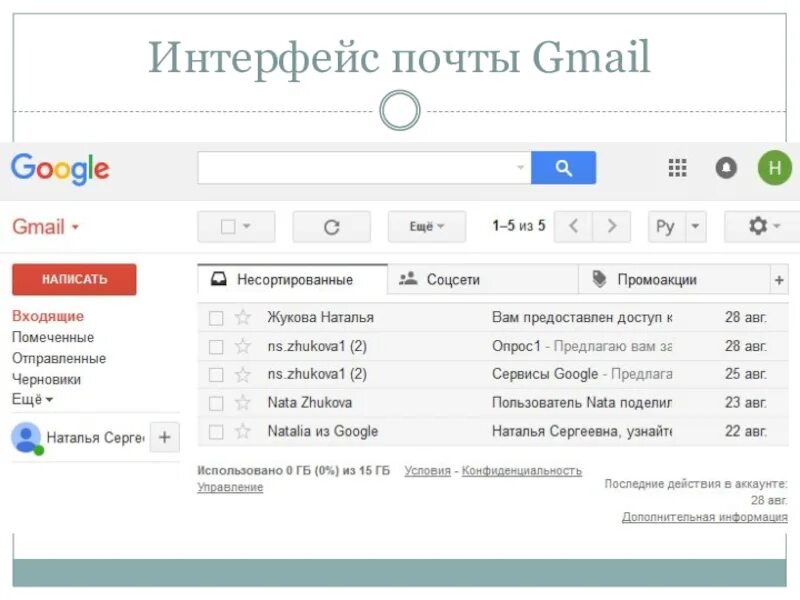This screenshot has height=600, width=800.
Task: Open the input language arrow next to Ру
Action: point(695,226)
